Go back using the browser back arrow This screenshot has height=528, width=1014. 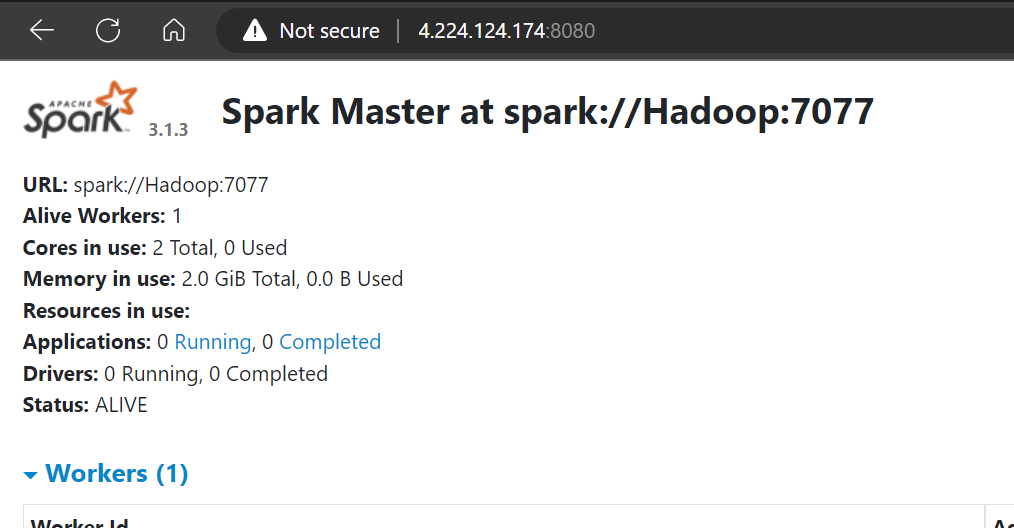point(42,30)
